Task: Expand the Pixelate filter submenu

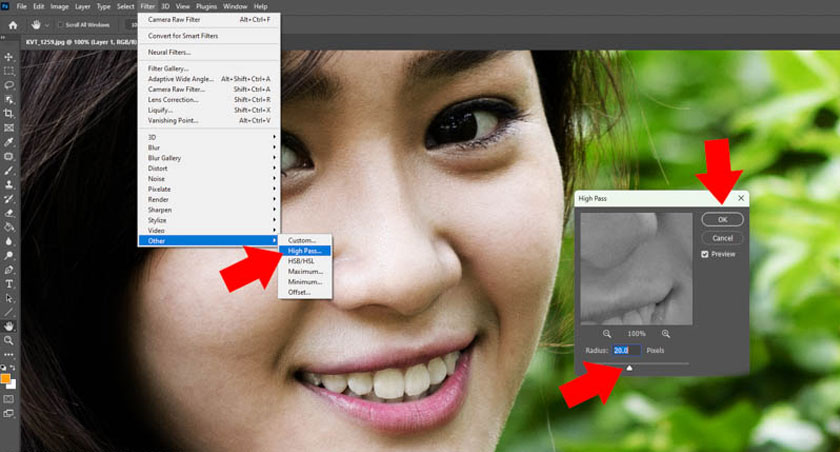Action: pos(208,189)
